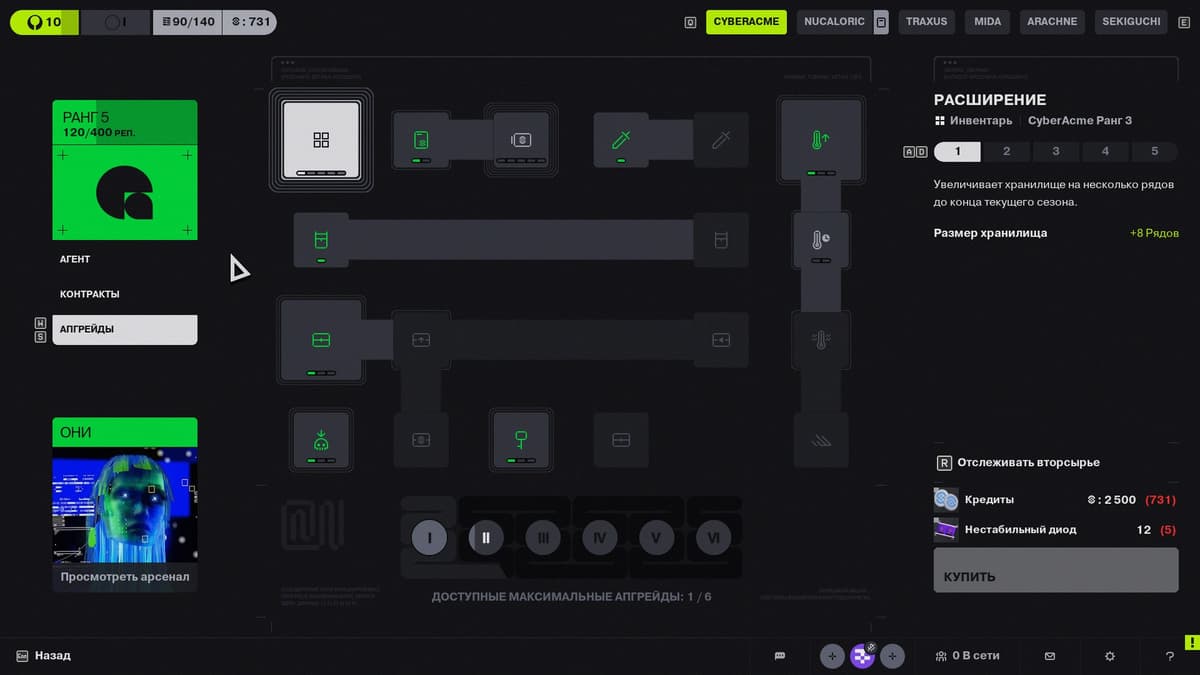Viewport: 1200px width, 675px height.
Task: Select upgrade tier I
Action: click(429, 538)
